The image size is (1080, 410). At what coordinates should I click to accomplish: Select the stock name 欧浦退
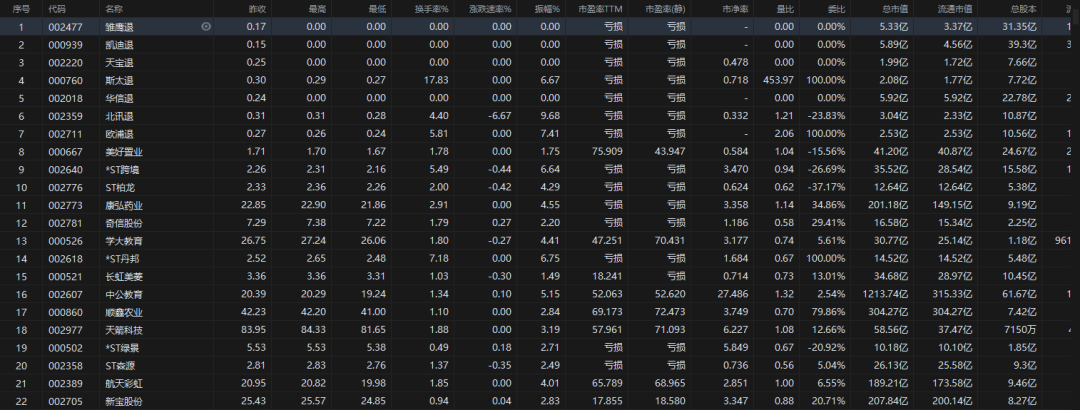pos(119,134)
